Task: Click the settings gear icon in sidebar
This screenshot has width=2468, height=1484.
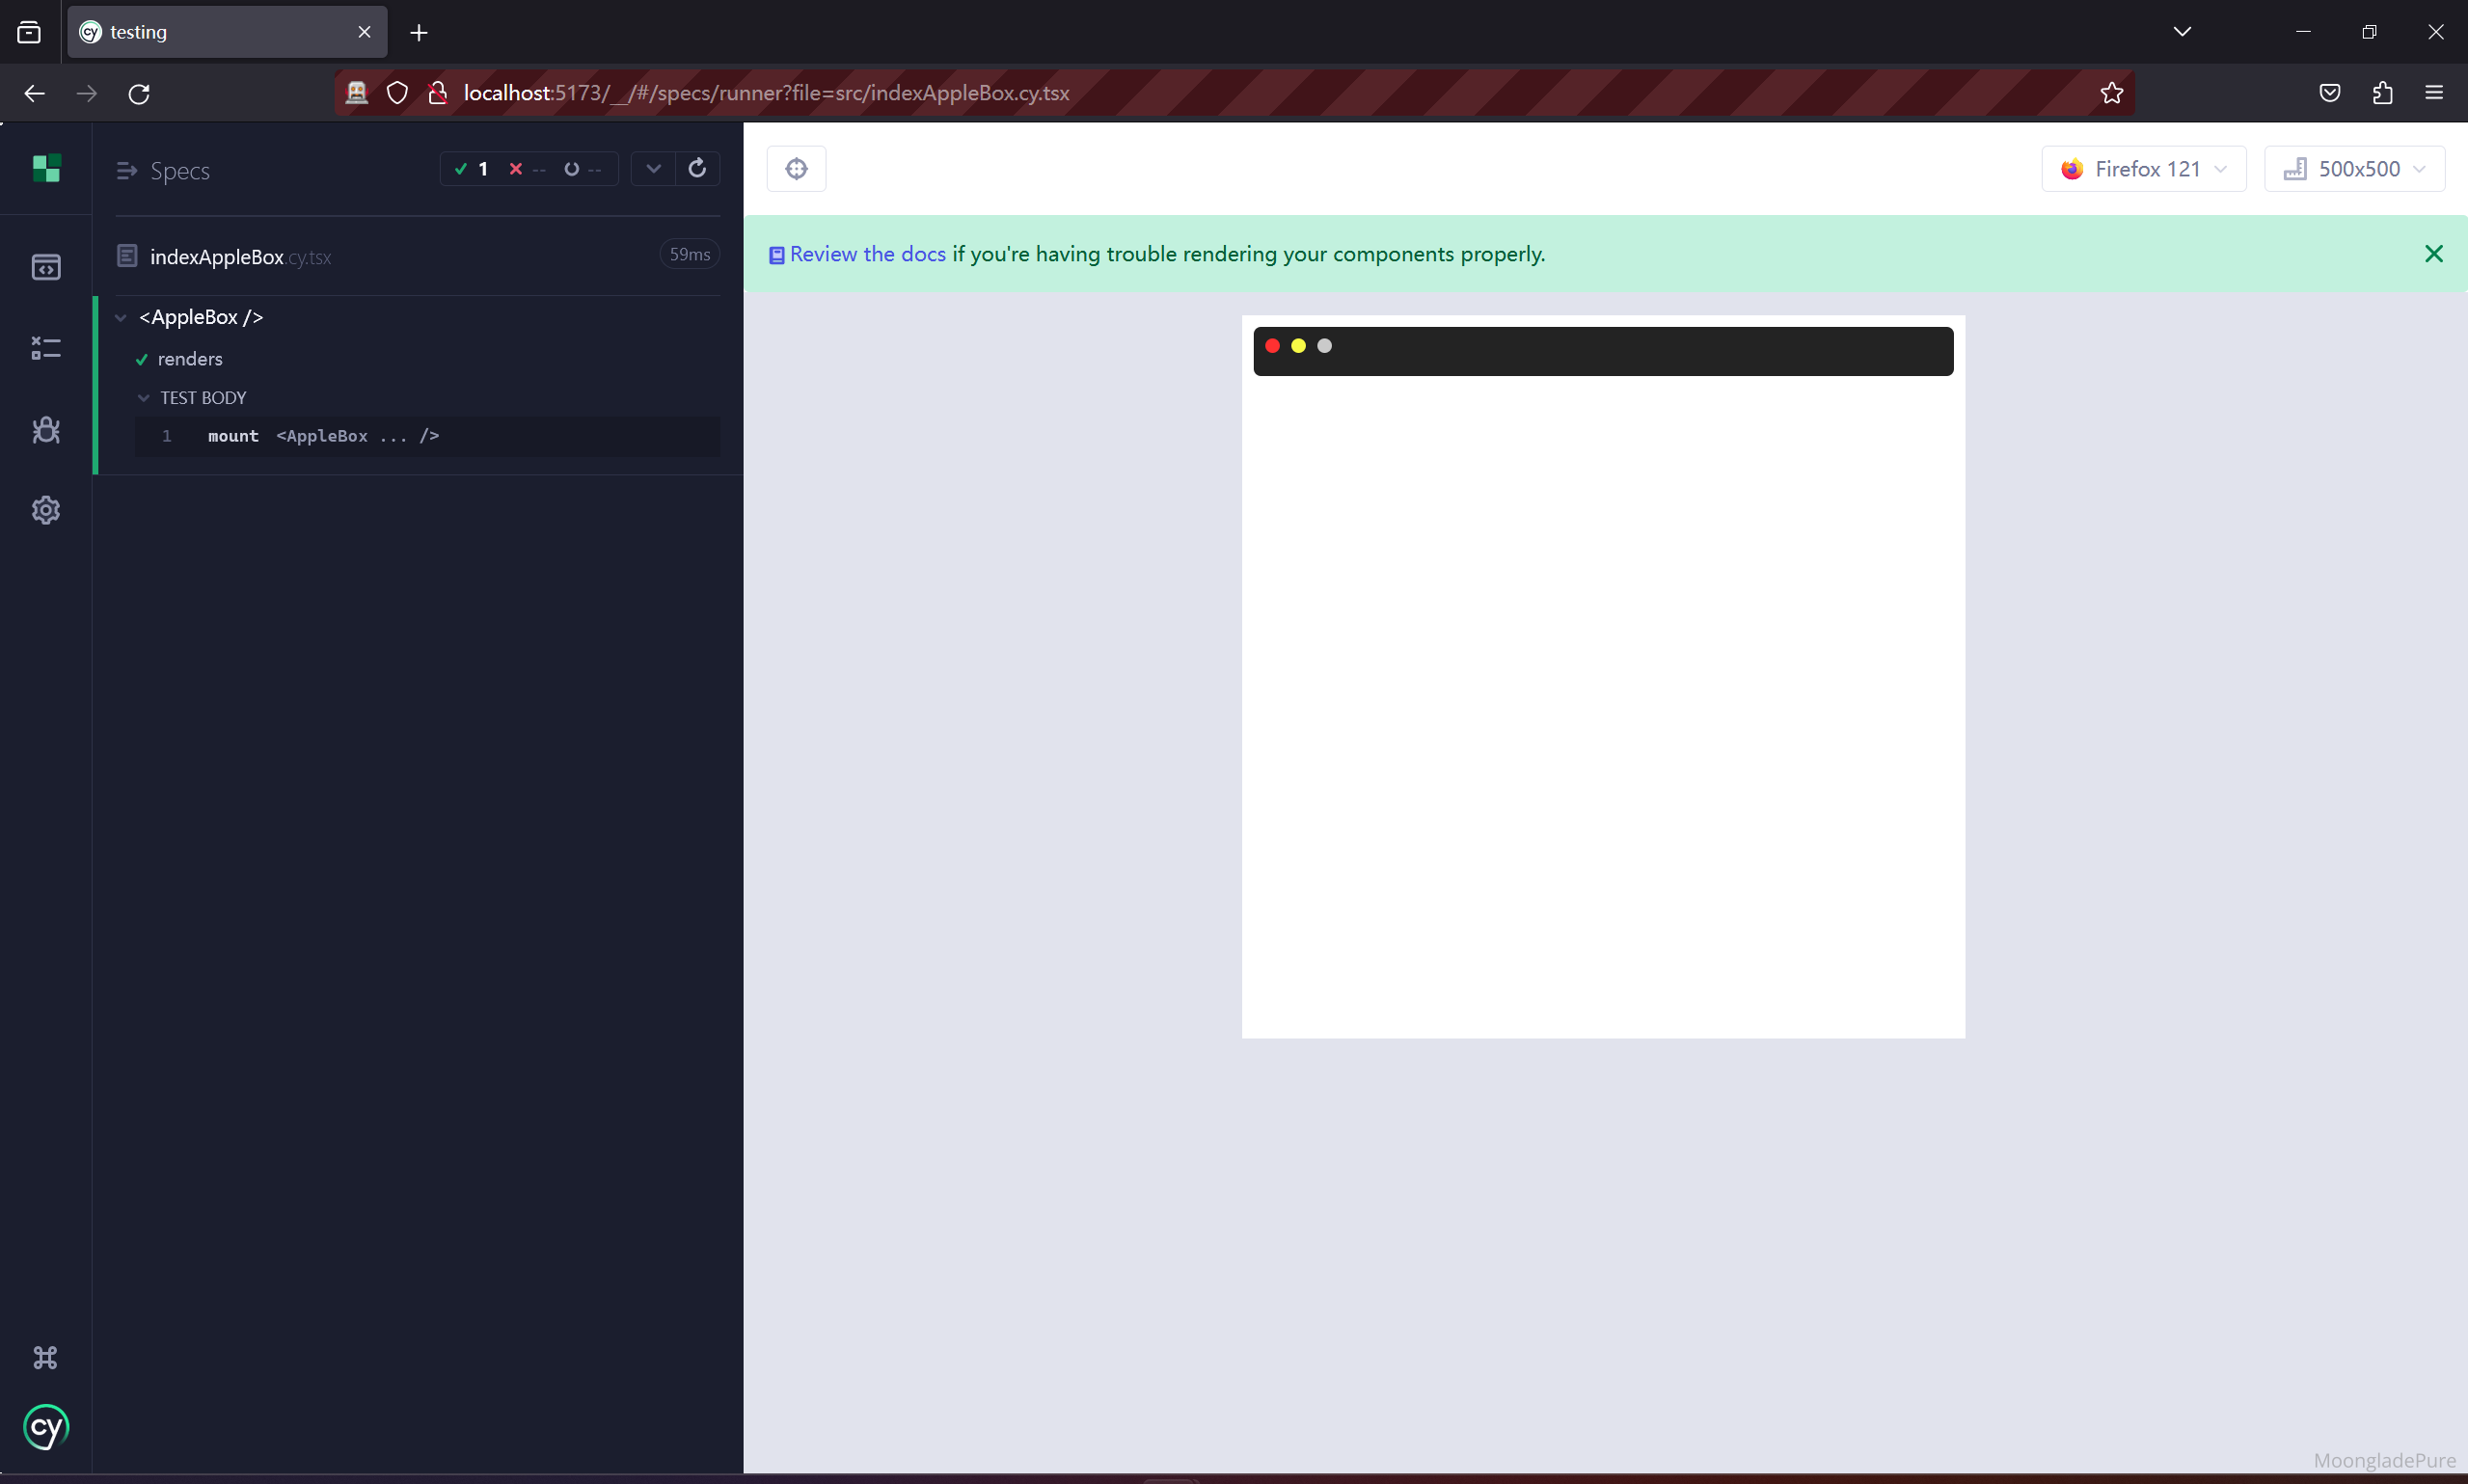Action: click(44, 509)
